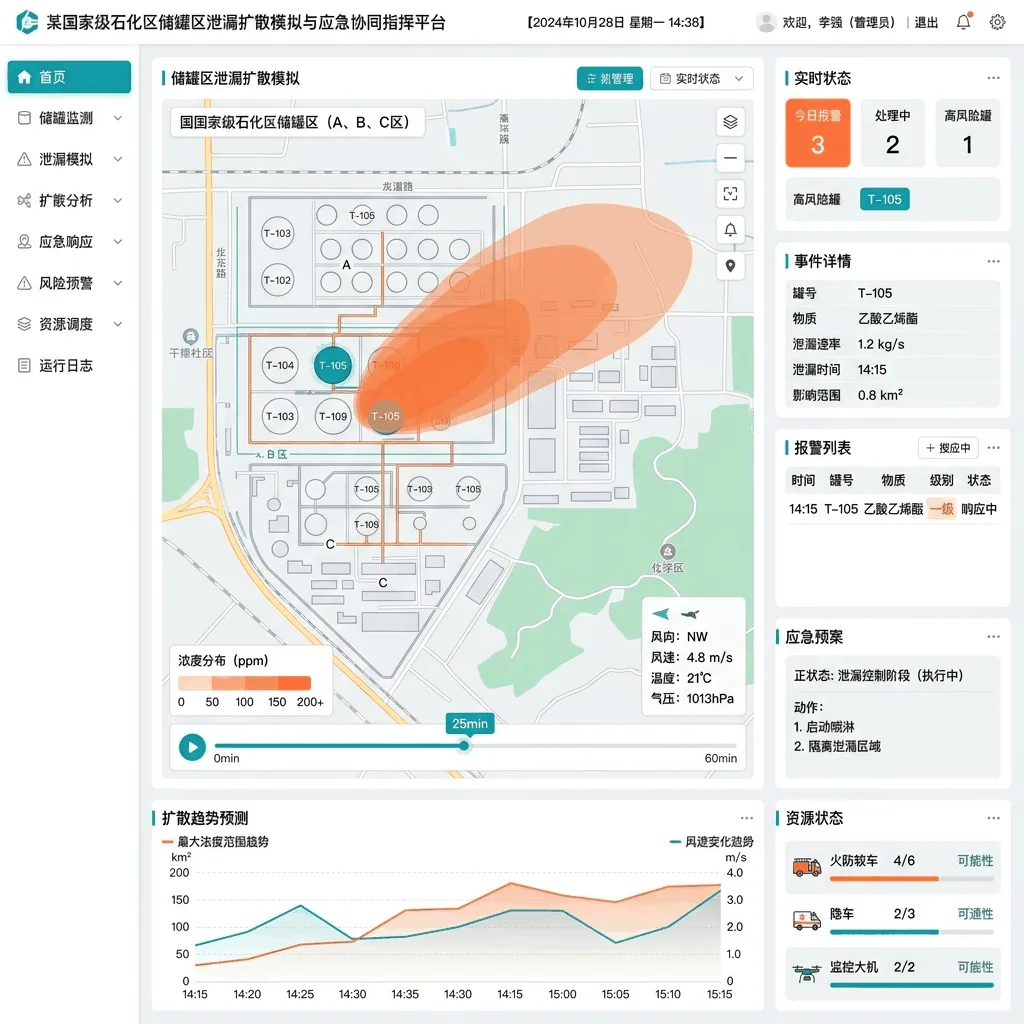Select the highlighted T-105 tank on map

(x=333, y=365)
